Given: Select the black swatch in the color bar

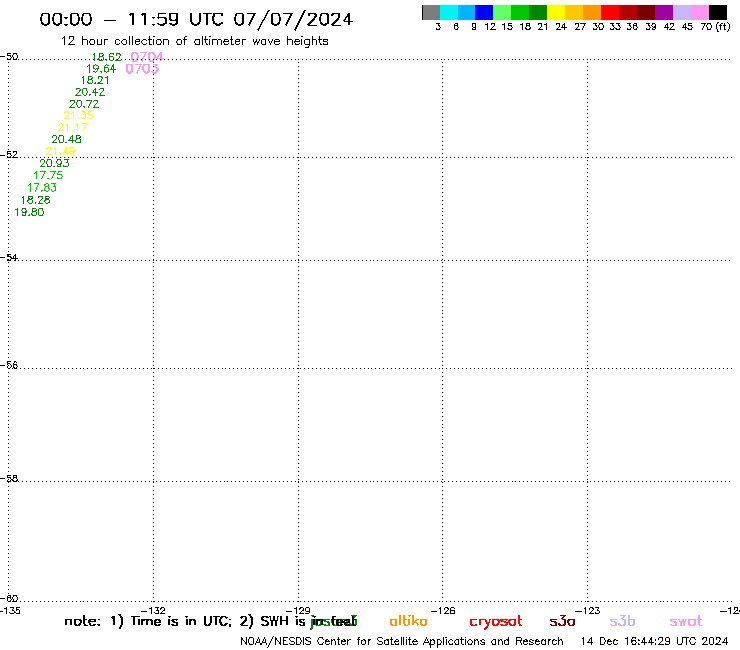Looking at the screenshot, I should [x=718, y=12].
